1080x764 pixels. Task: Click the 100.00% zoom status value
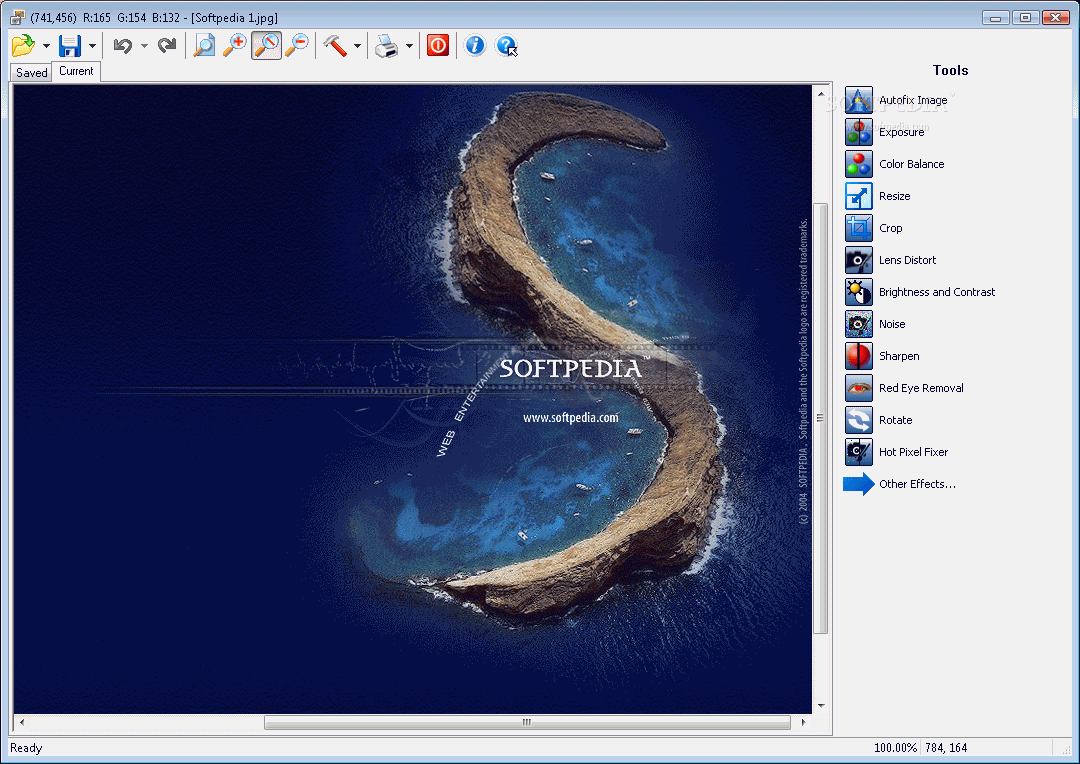click(x=895, y=748)
